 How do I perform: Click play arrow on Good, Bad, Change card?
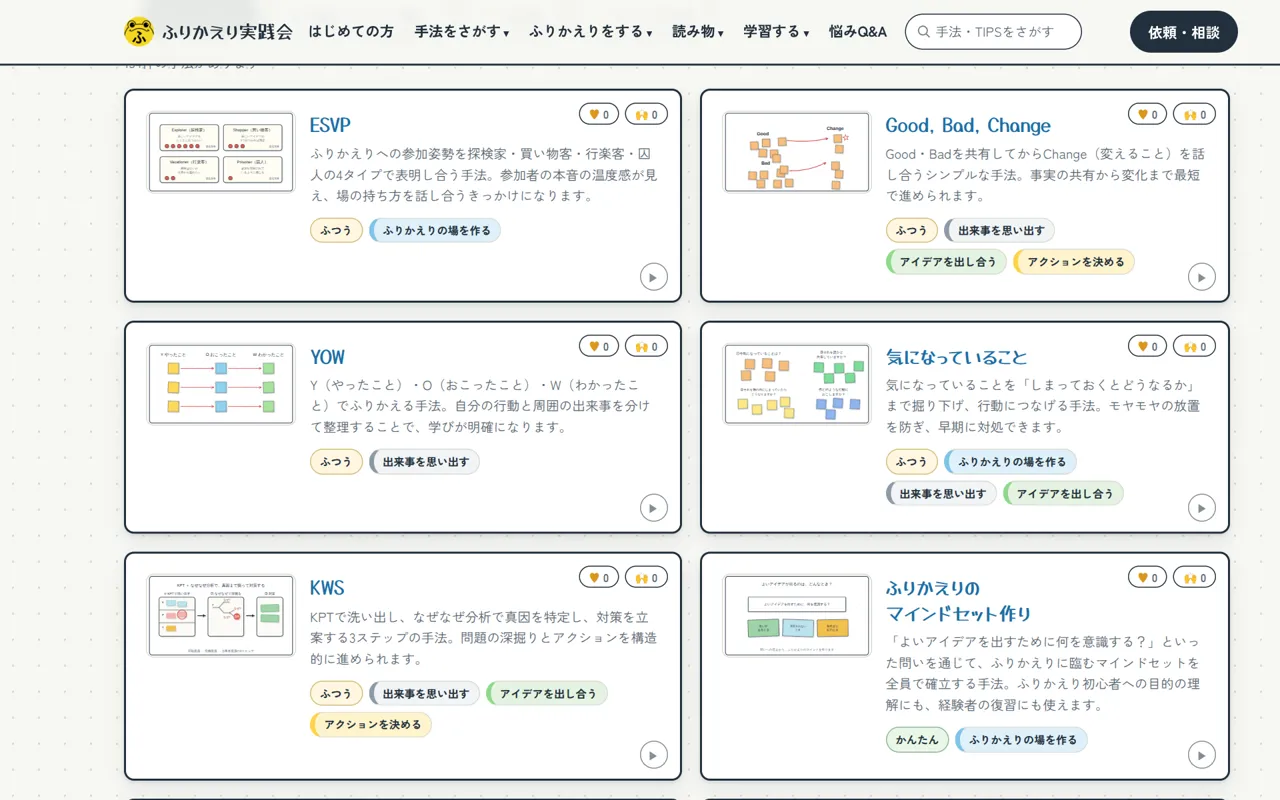click(1202, 277)
